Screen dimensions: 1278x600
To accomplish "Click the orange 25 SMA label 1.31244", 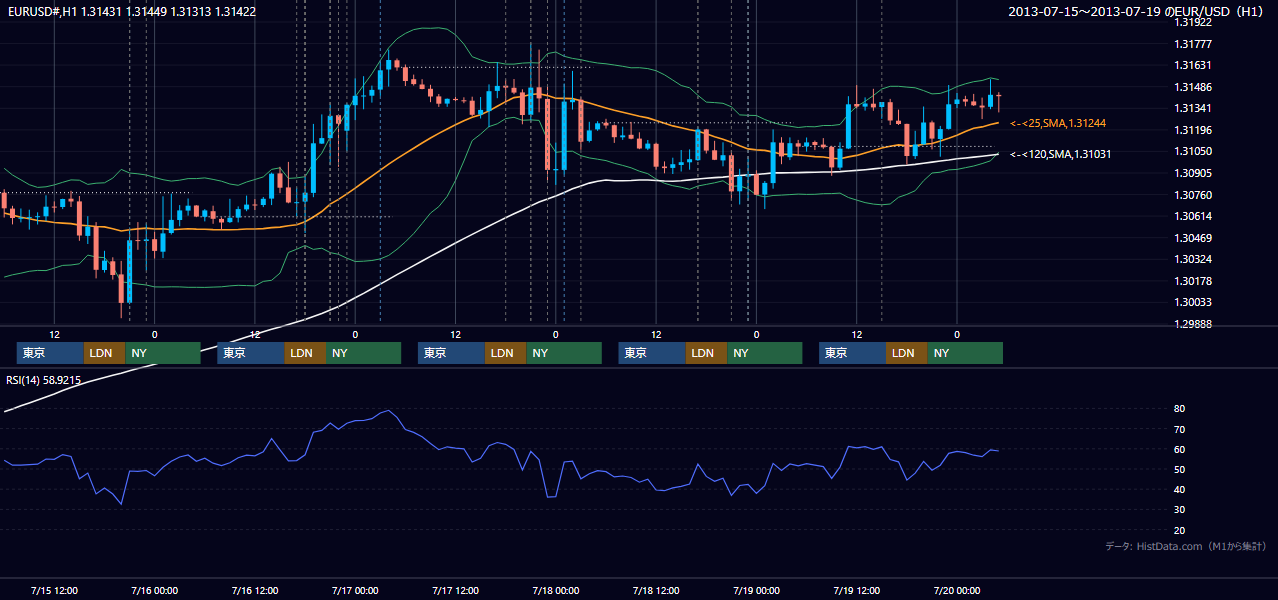I will pyautogui.click(x=1058, y=123).
